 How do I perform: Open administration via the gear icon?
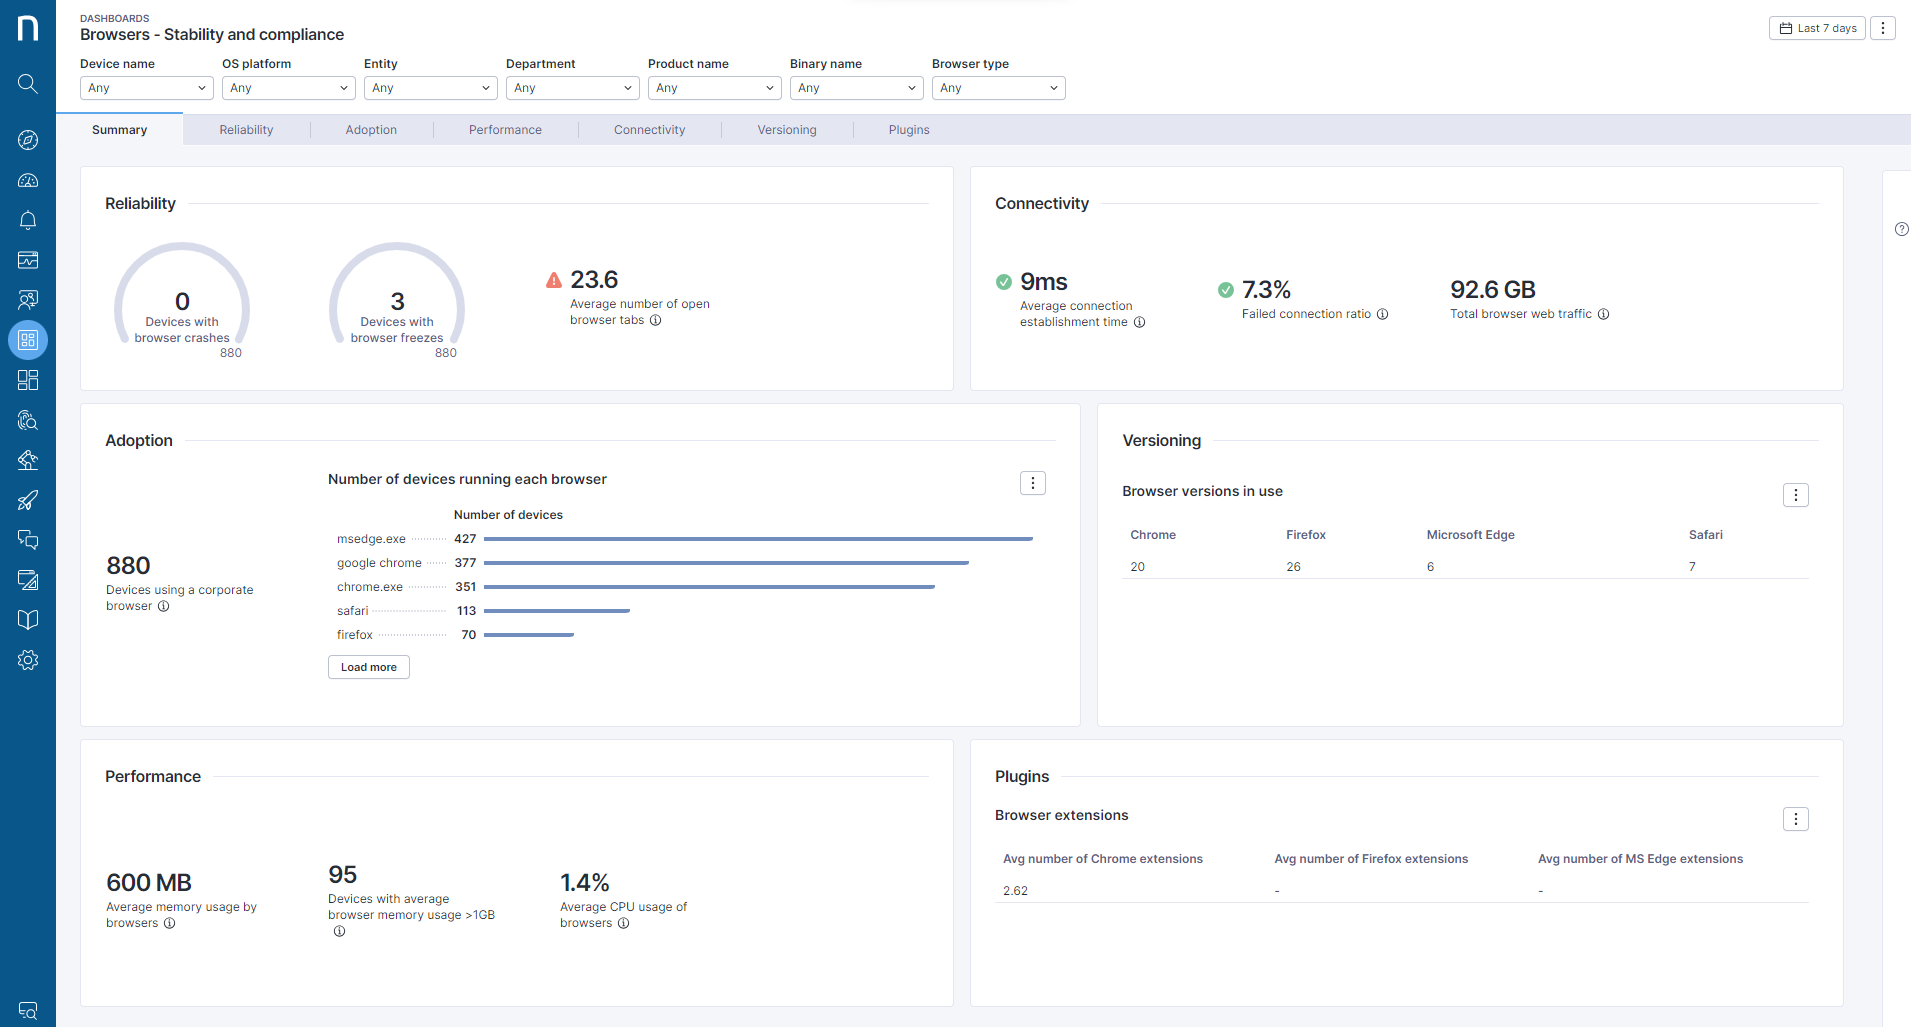[28, 660]
